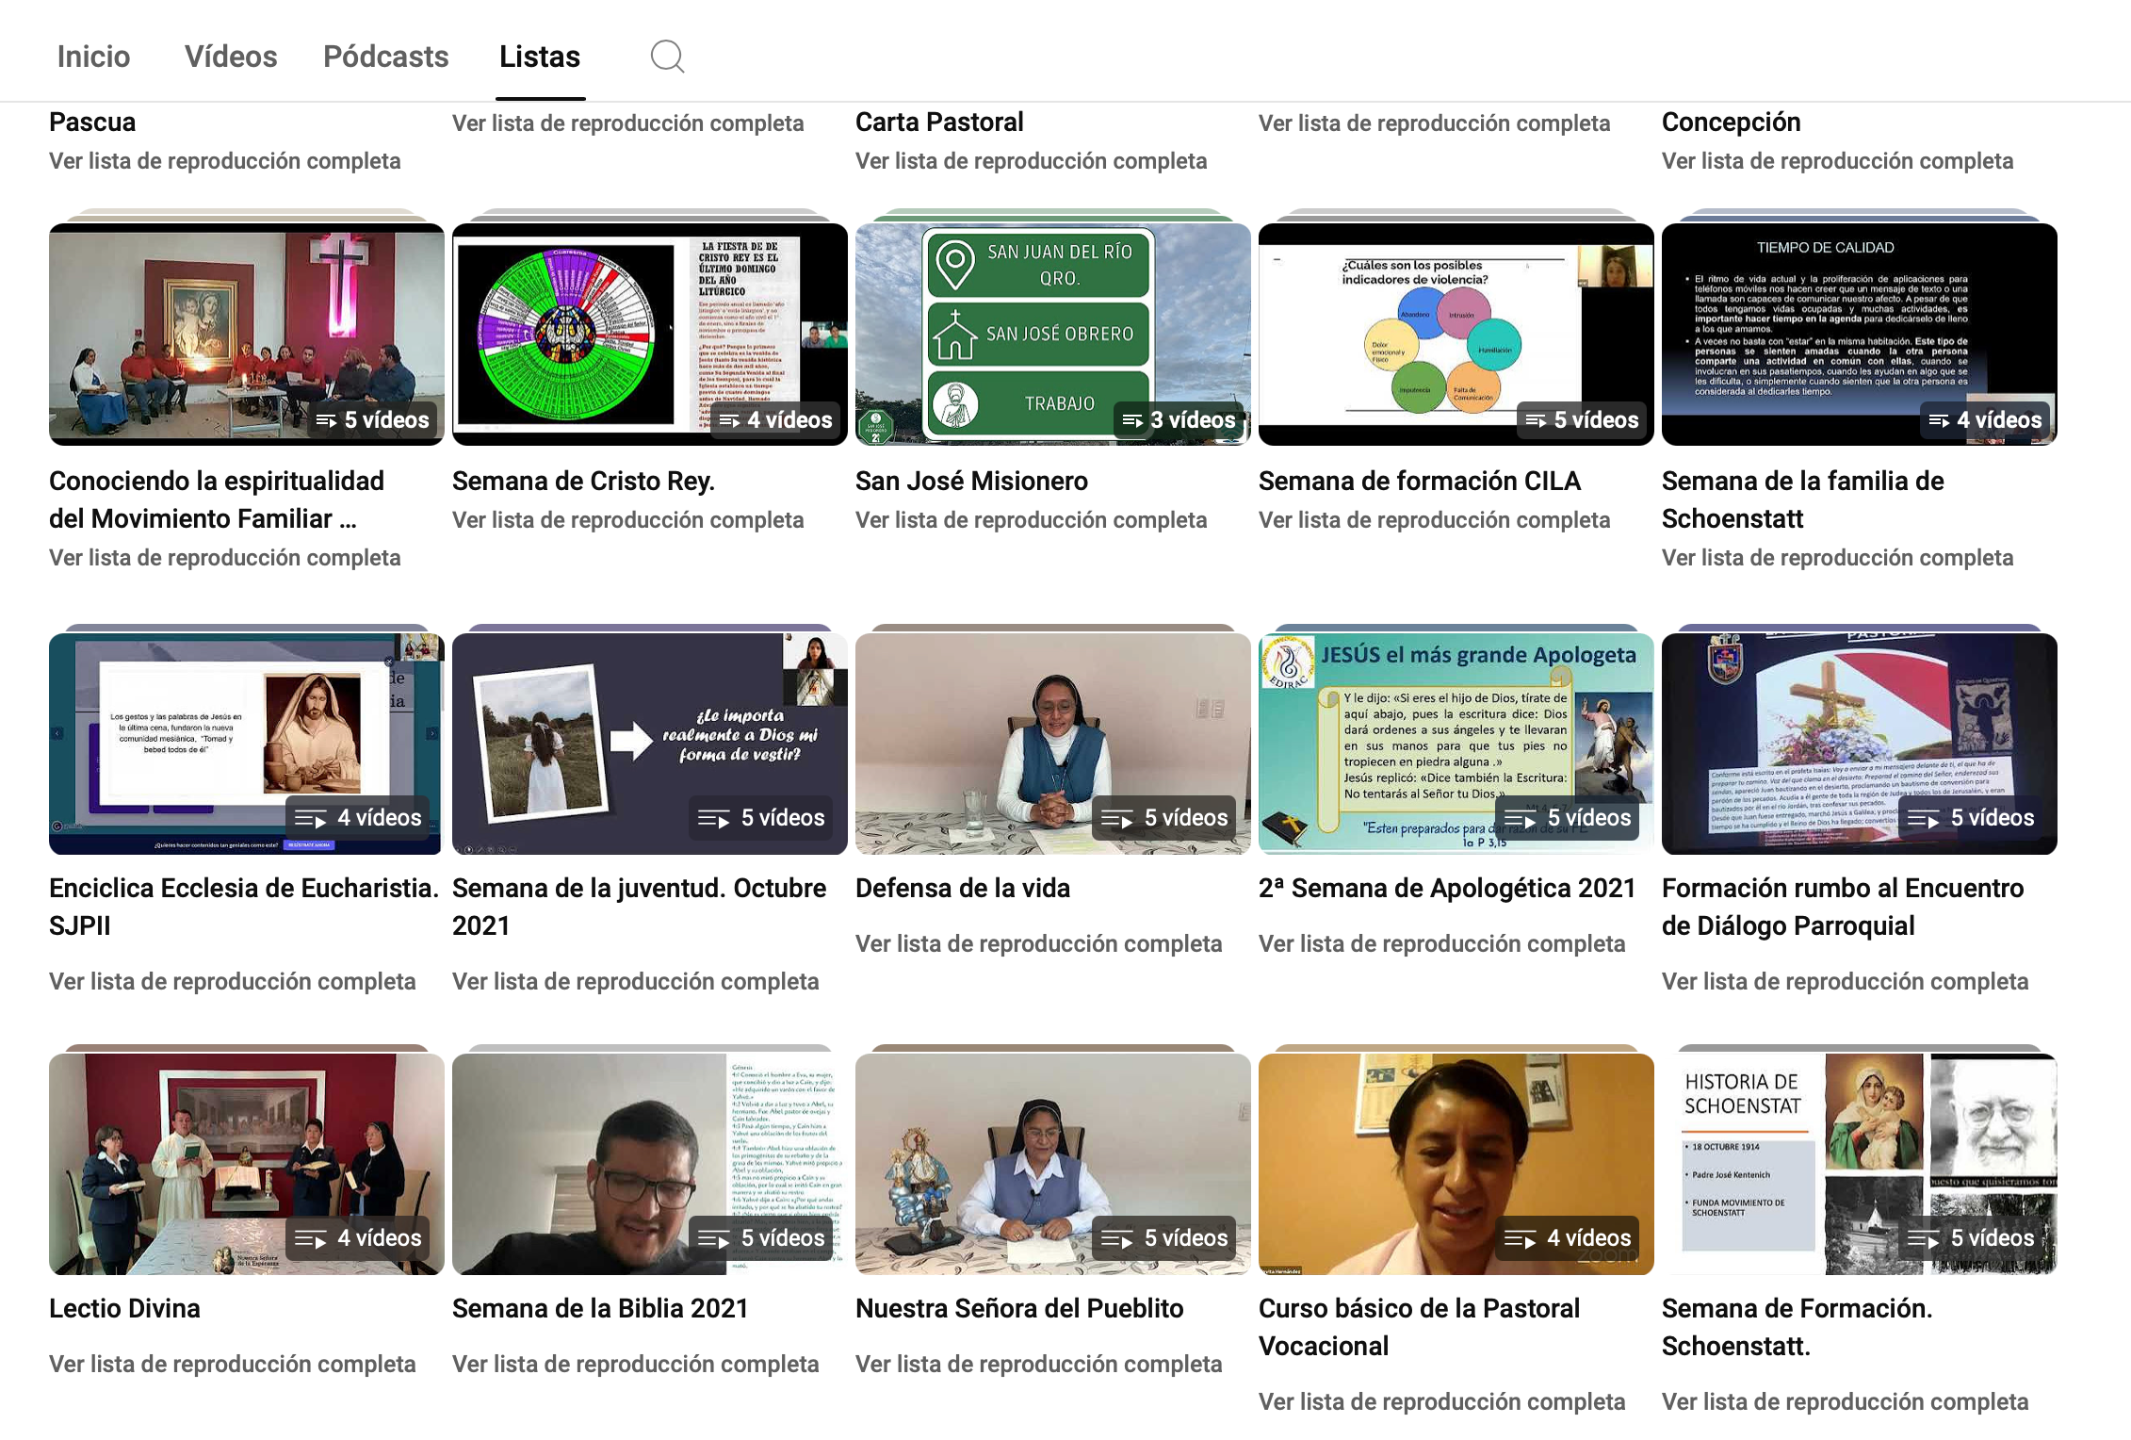The height and width of the screenshot is (1440, 2131).
Task: Click playlist badge on 2ª Semana de Apologética thumbnail
Action: (1567, 818)
